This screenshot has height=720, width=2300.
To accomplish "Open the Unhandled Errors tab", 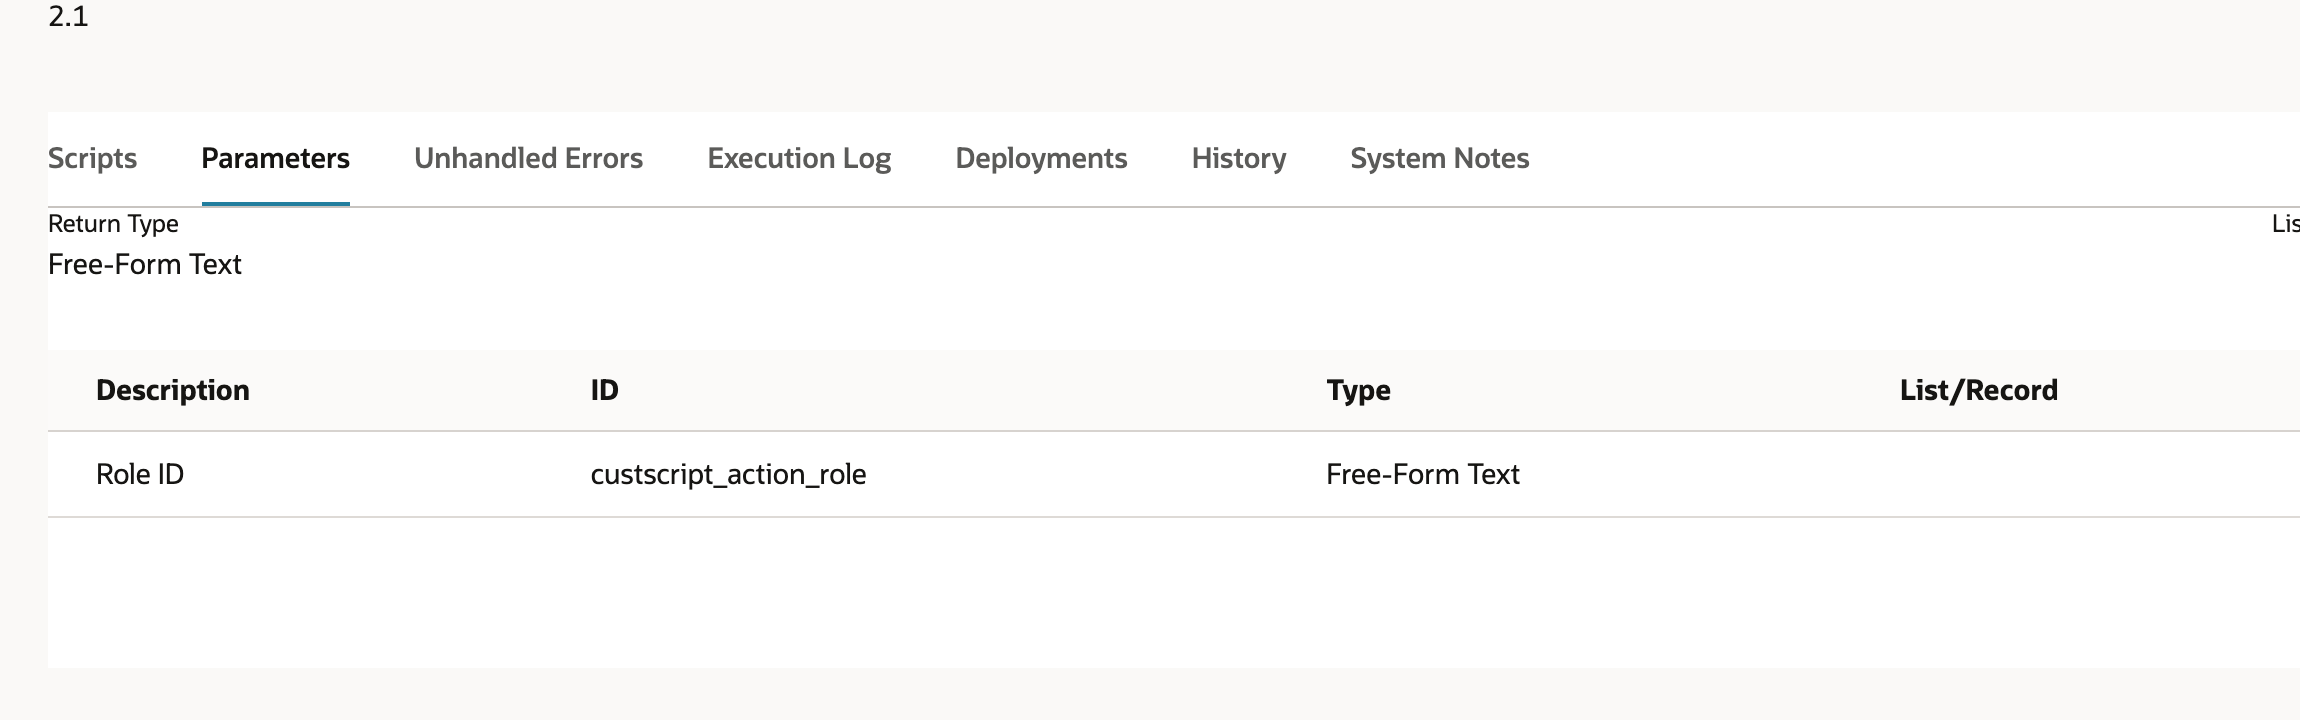I will [528, 158].
